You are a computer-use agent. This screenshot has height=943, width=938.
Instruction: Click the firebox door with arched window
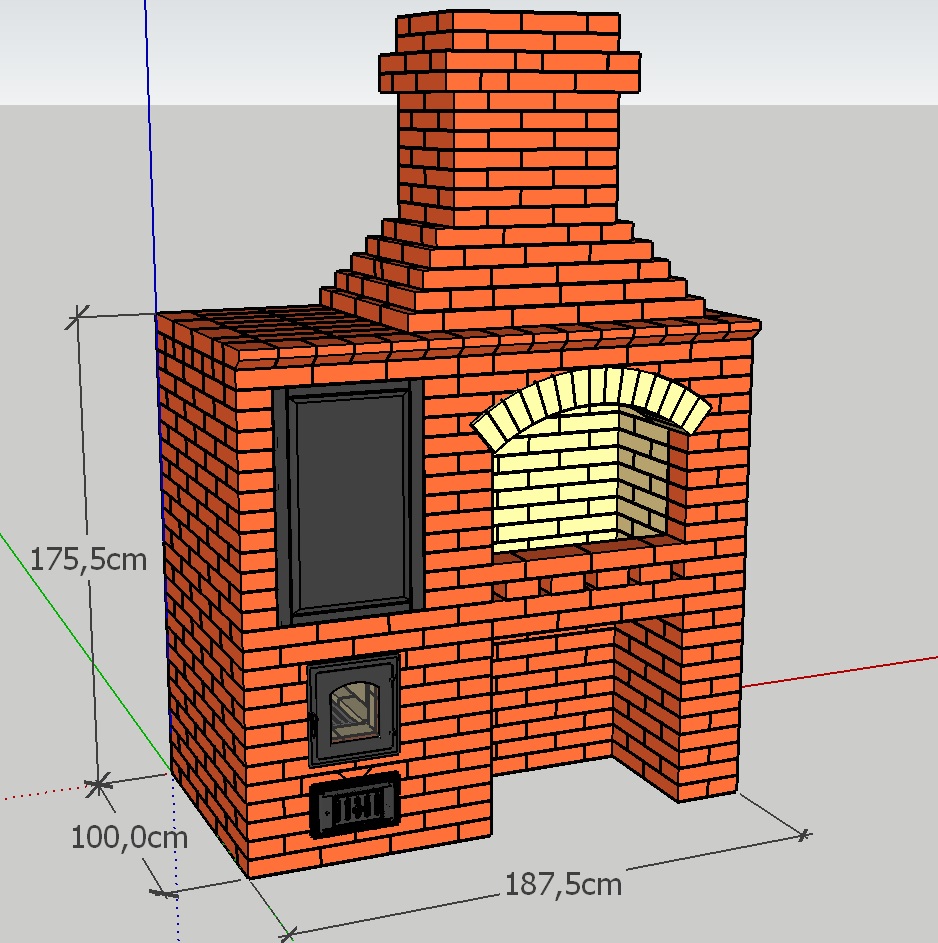pyautogui.click(x=353, y=708)
